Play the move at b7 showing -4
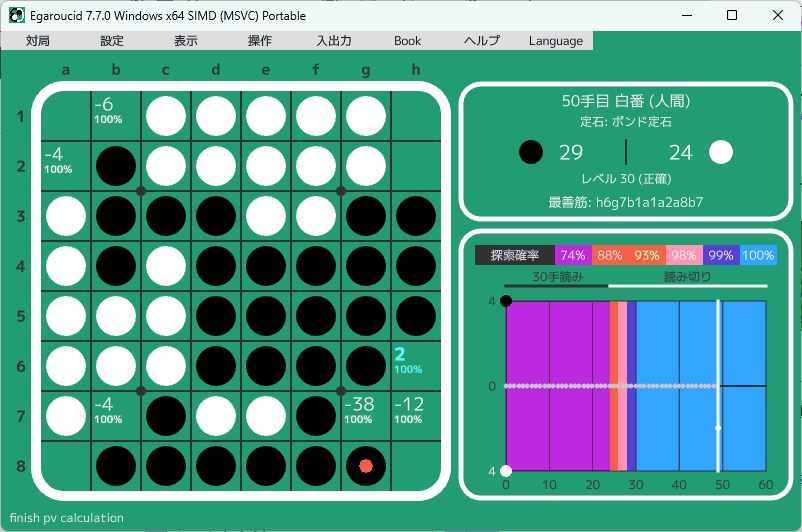This screenshot has height=532, width=802. click(x=116, y=416)
